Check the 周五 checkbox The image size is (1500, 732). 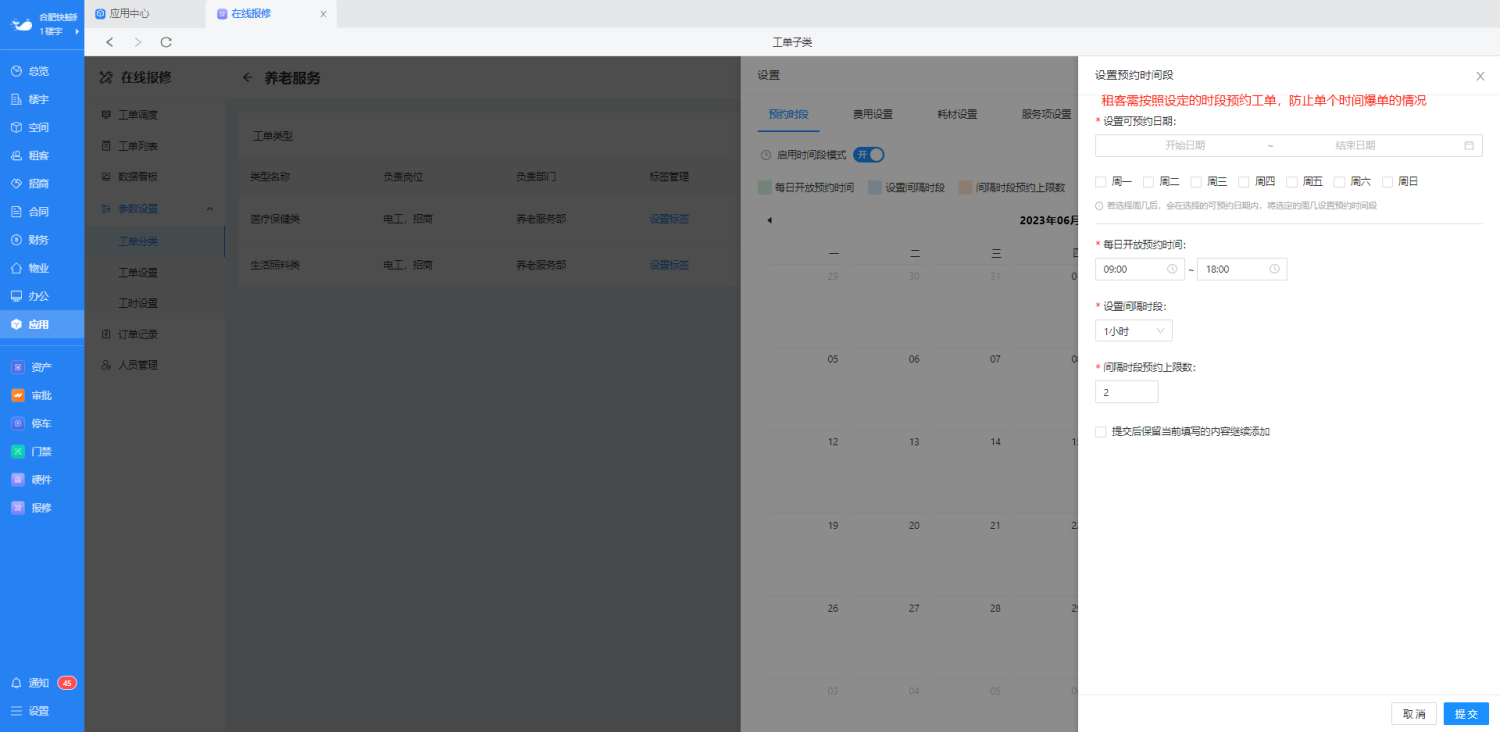pos(1292,182)
